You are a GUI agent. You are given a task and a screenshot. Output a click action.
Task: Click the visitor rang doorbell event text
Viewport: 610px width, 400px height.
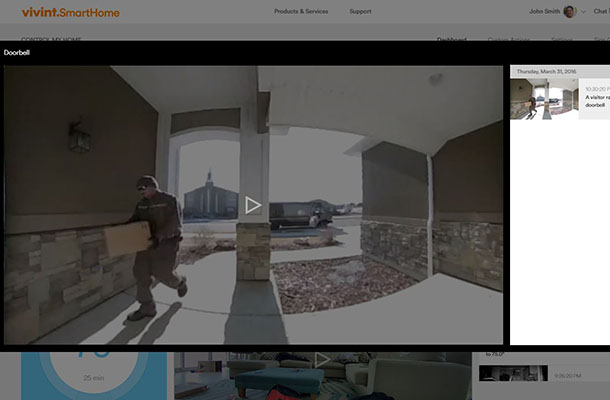tap(598, 101)
